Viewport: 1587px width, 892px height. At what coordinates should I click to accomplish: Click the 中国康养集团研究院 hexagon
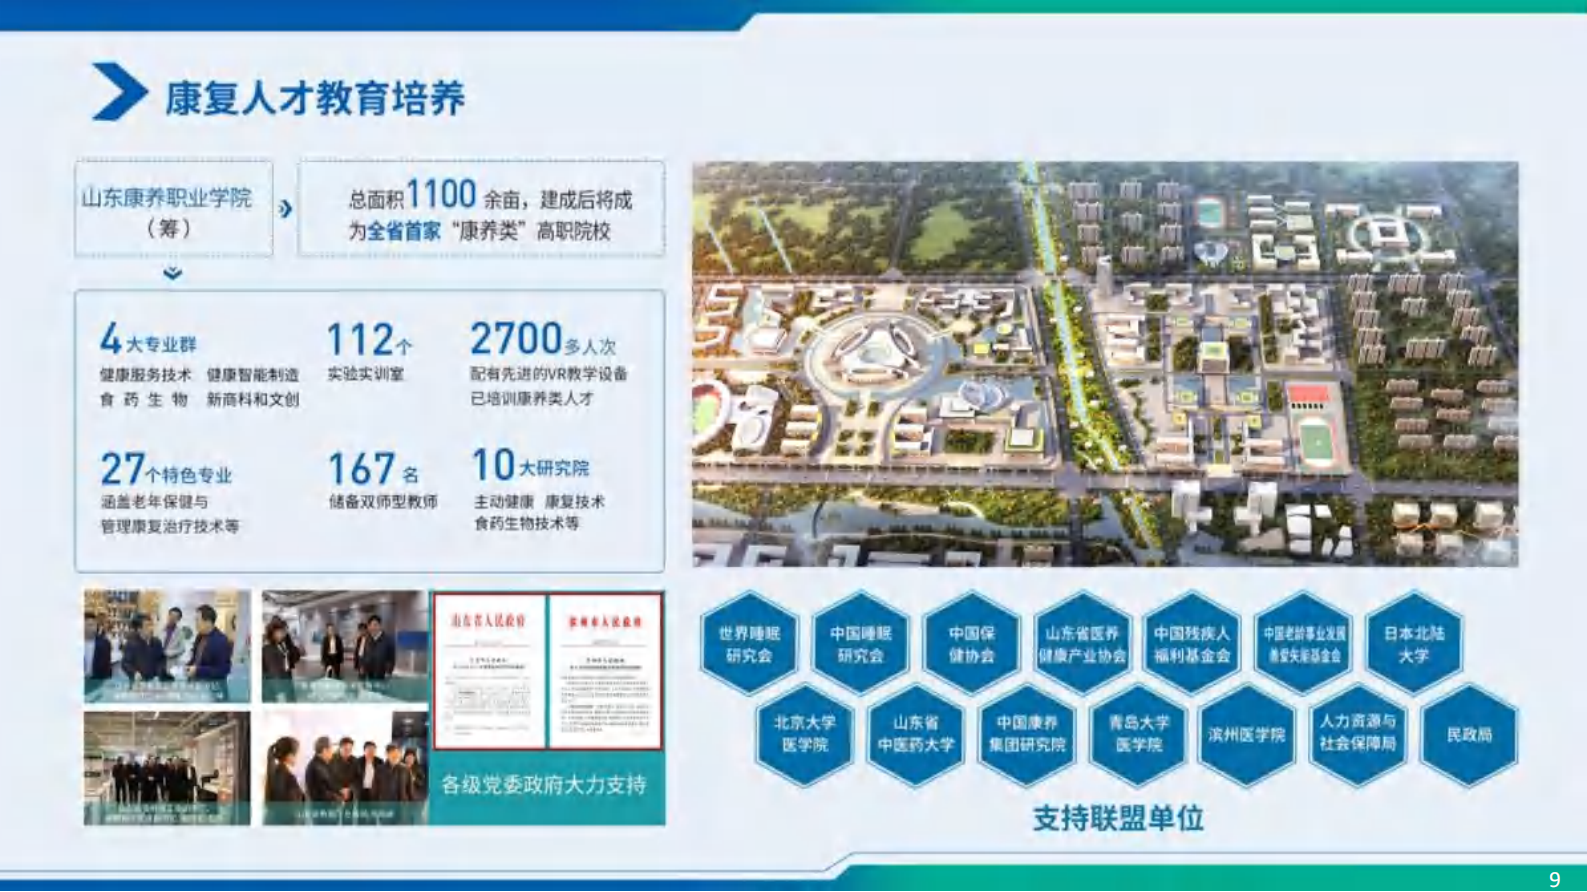click(x=1027, y=734)
